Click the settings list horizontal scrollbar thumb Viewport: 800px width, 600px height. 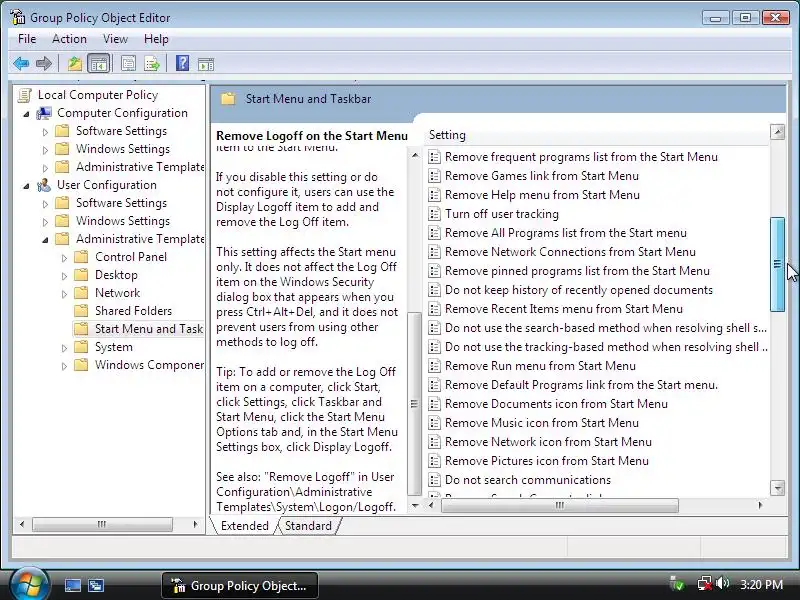pyautogui.click(x=560, y=506)
